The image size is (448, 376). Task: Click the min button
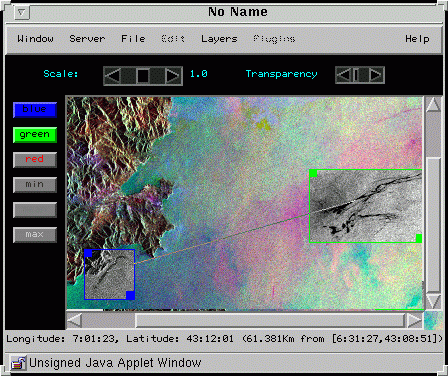click(35, 185)
